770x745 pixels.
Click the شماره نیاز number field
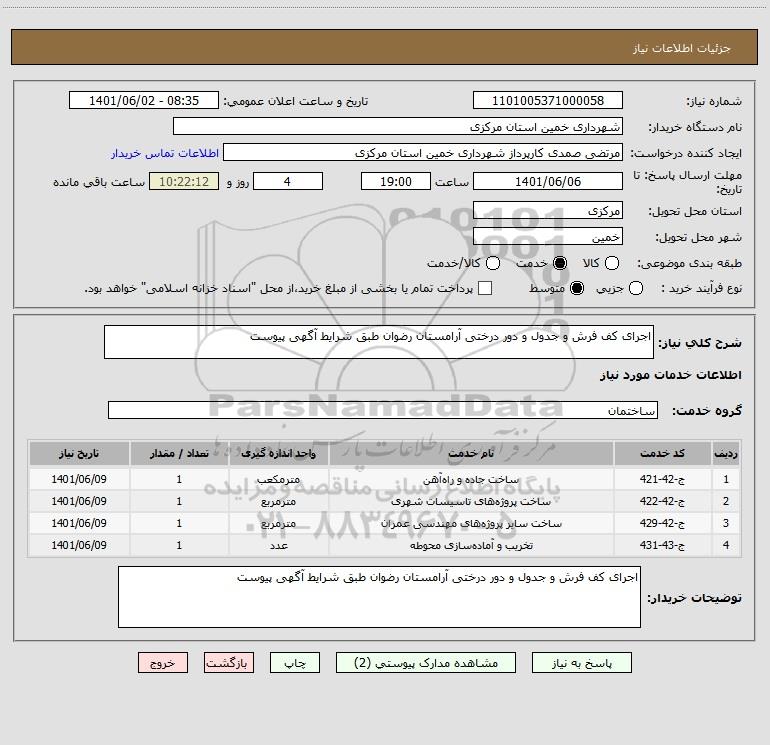tap(548, 101)
